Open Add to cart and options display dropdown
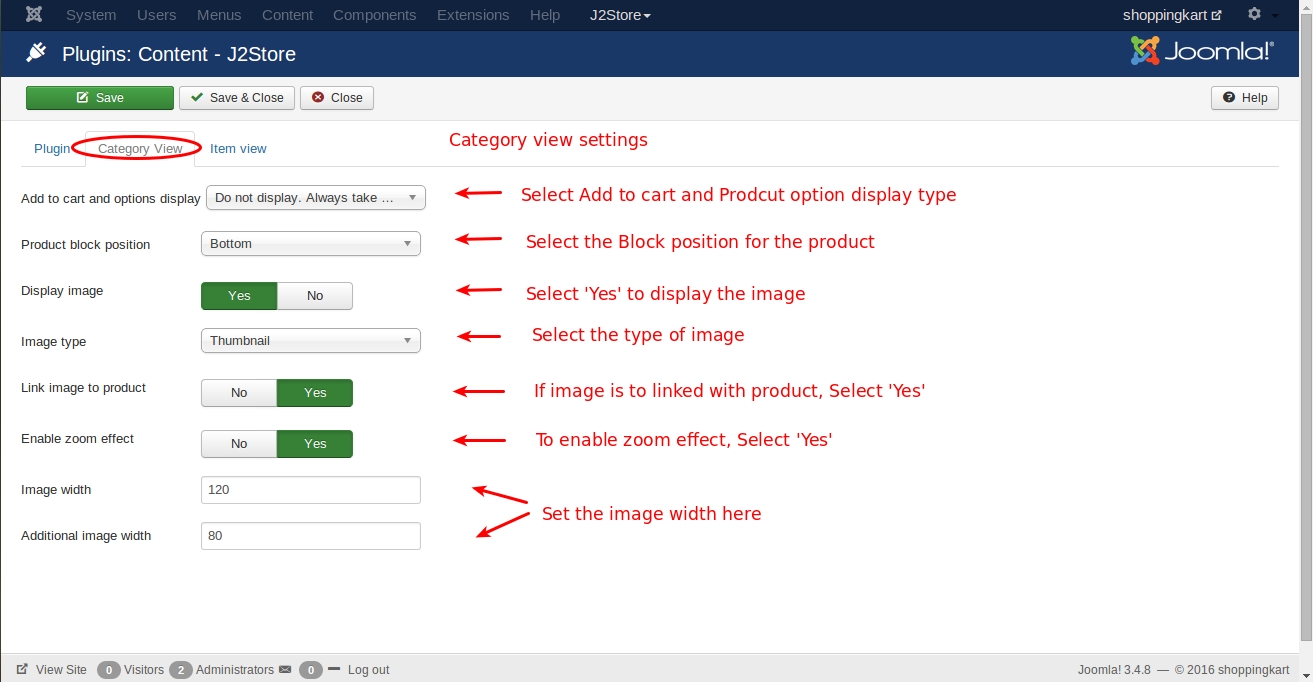The image size is (1313, 682). tap(316, 198)
